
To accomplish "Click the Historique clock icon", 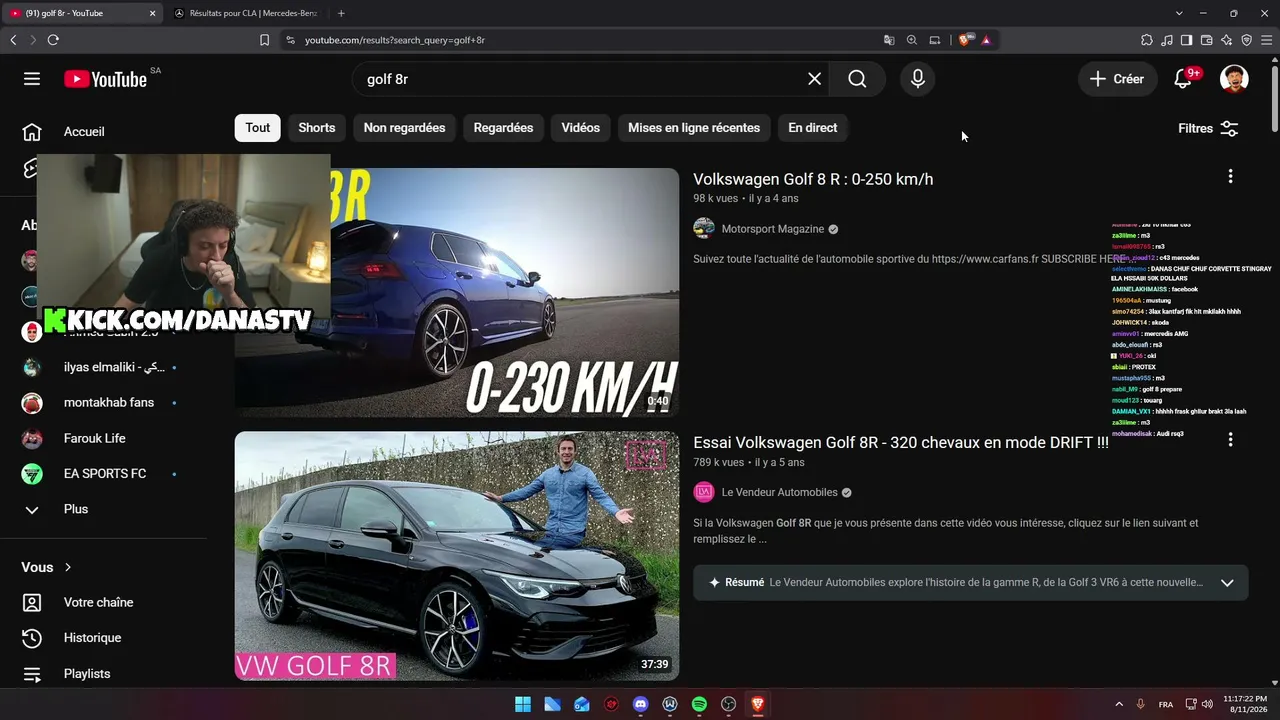I will tap(32, 638).
